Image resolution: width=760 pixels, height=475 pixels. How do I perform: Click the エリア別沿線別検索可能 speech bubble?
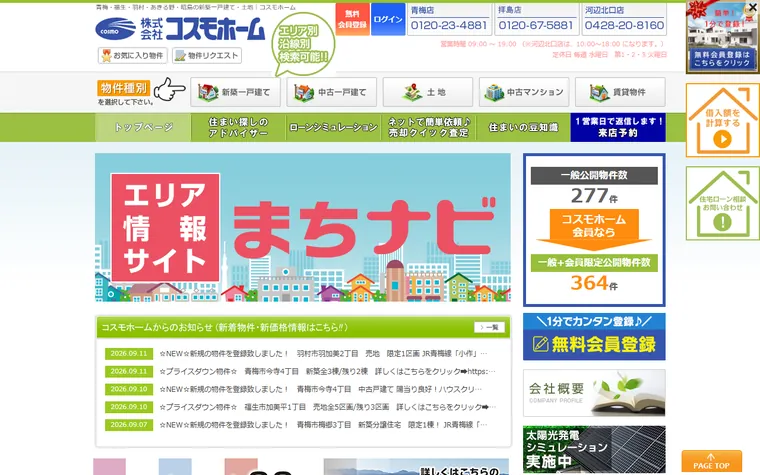pos(303,44)
